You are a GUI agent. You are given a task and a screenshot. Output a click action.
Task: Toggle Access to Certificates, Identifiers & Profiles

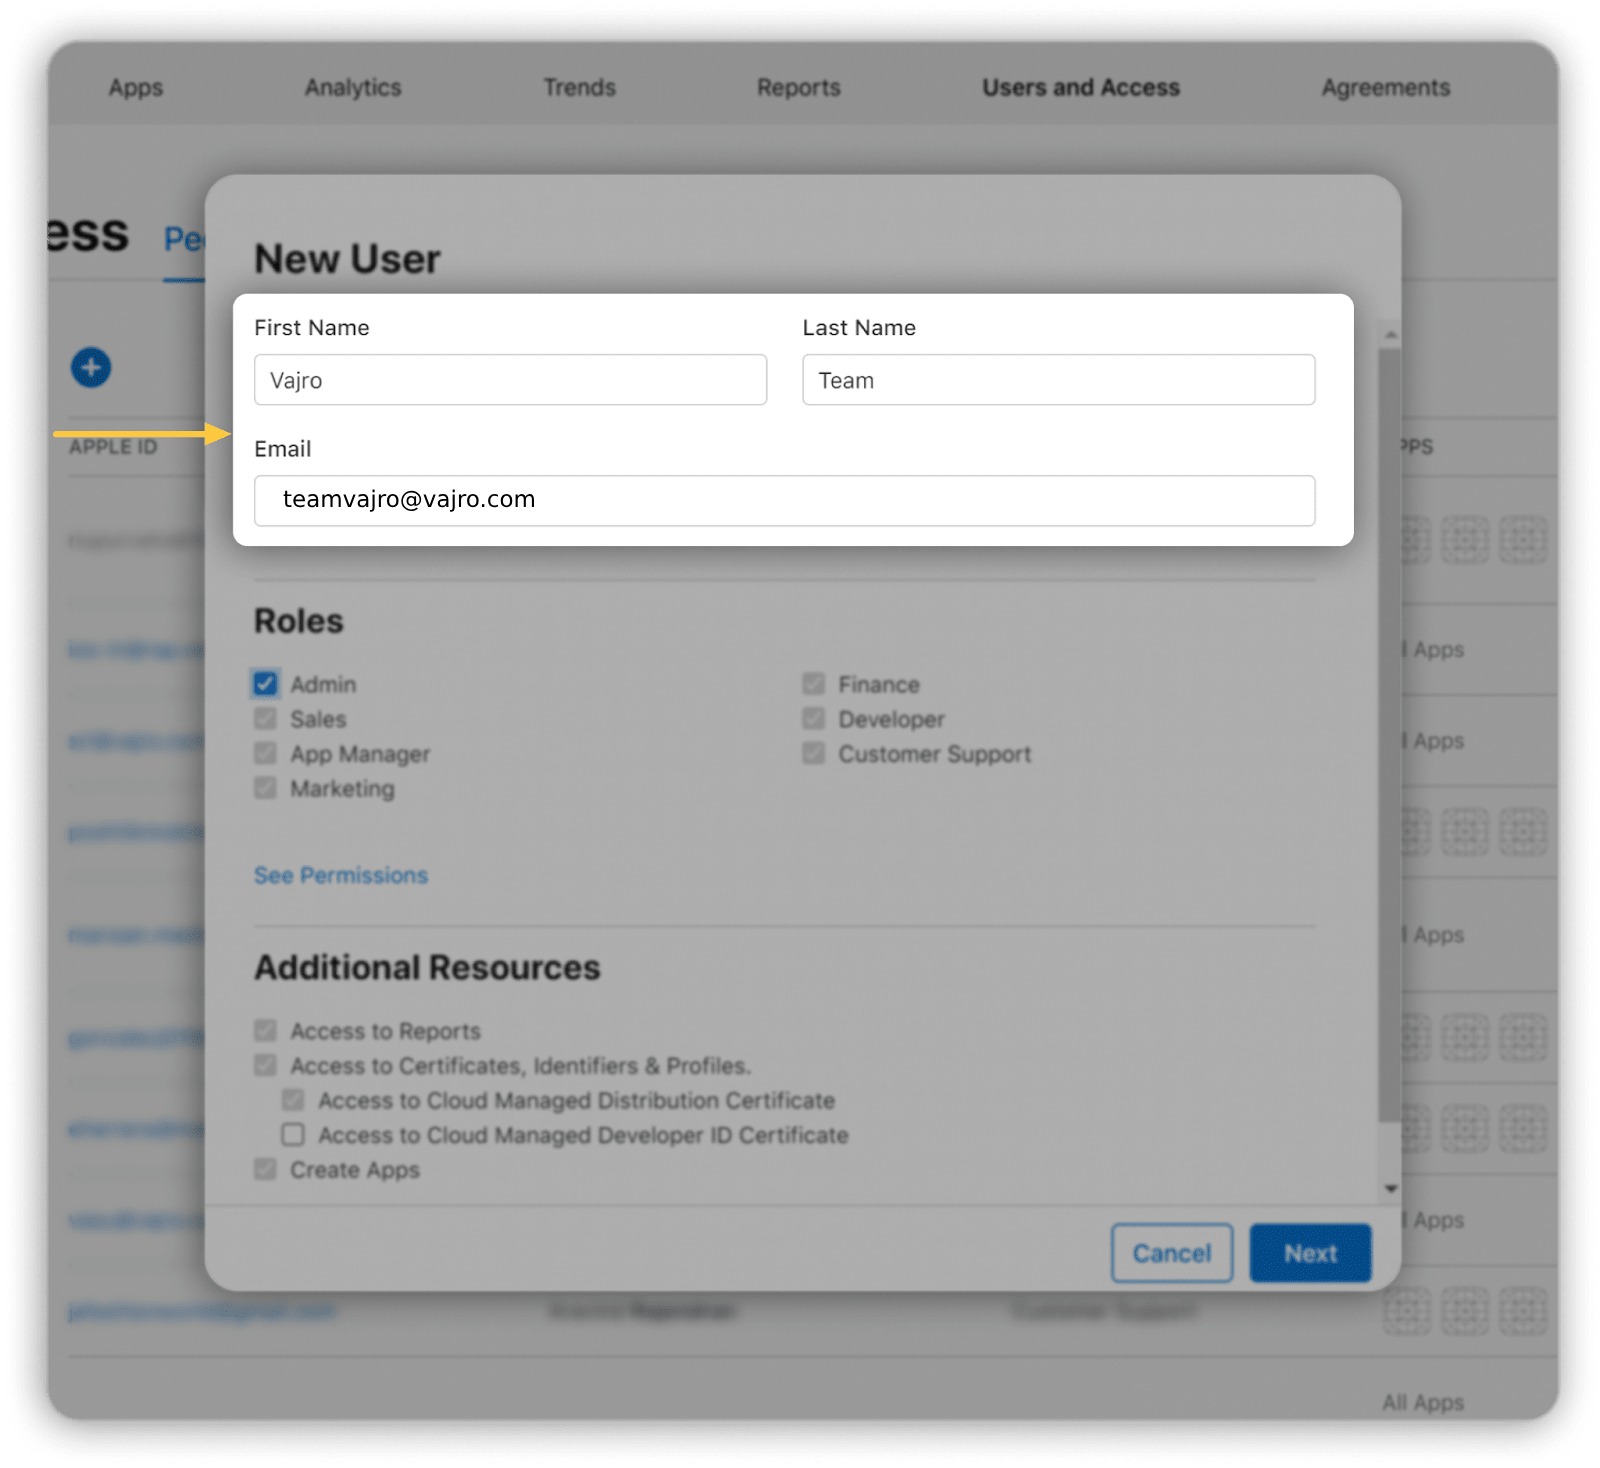tap(265, 1065)
